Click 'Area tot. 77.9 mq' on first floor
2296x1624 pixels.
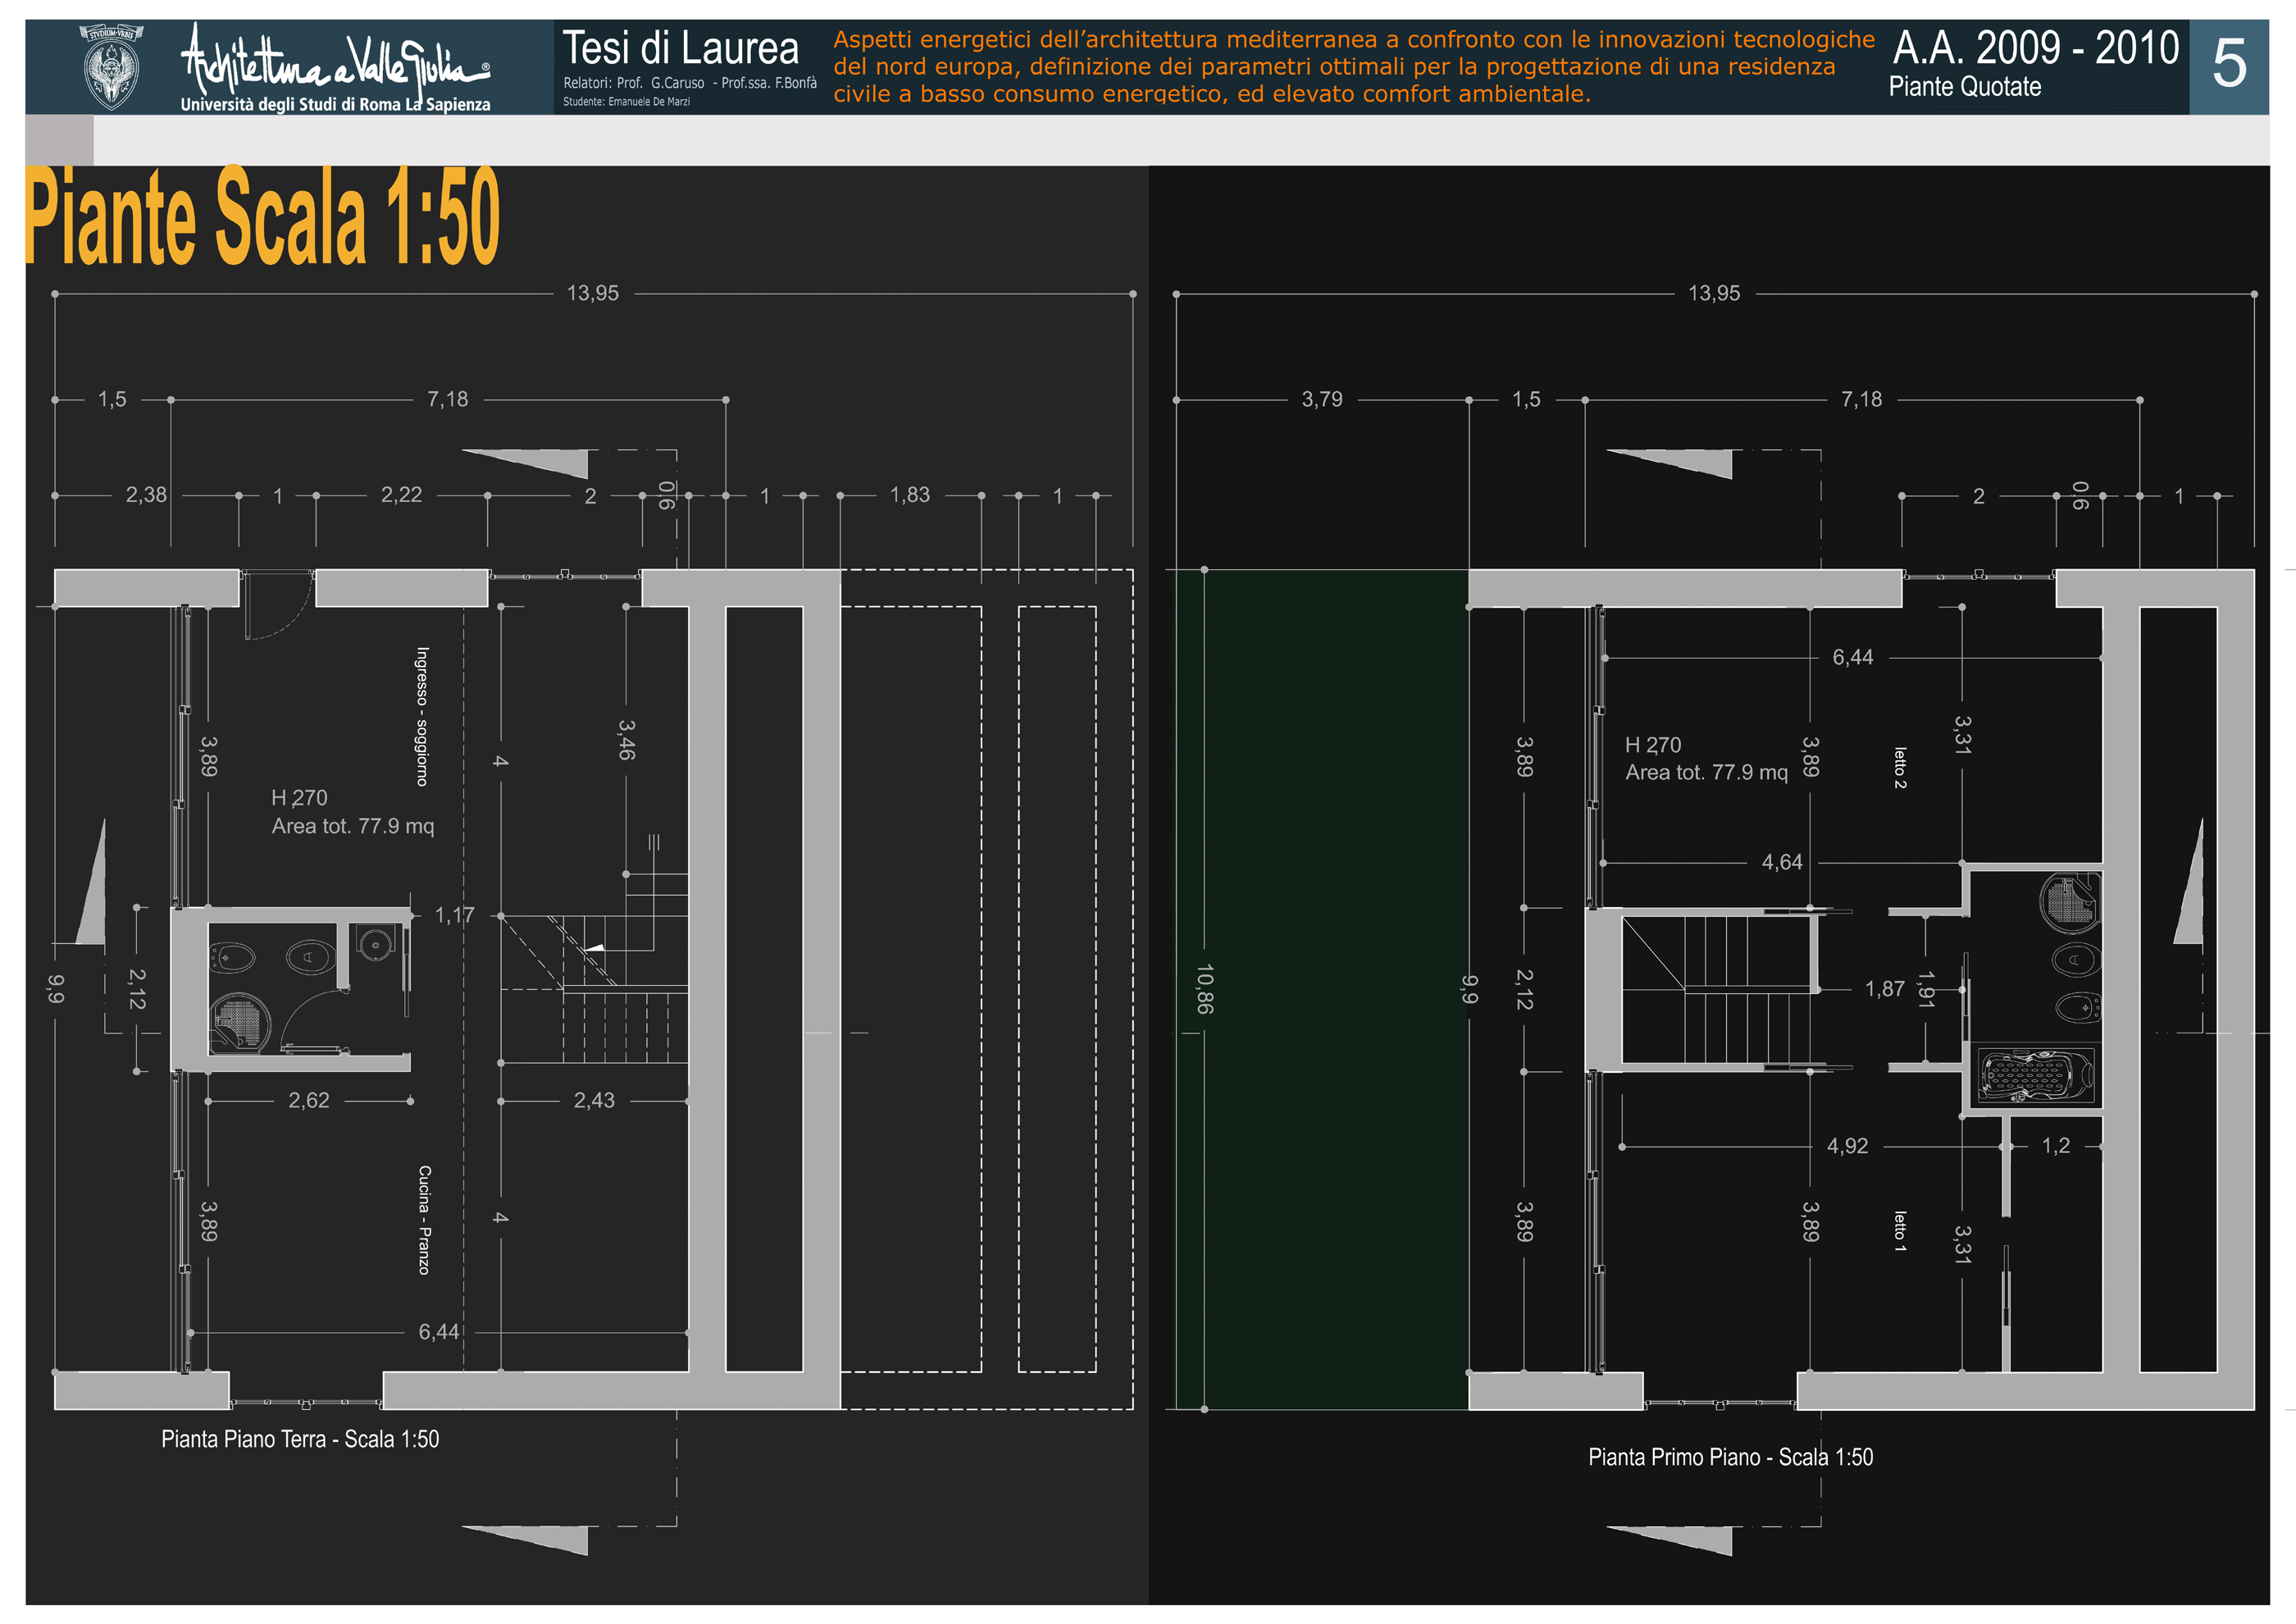[x=1706, y=772]
